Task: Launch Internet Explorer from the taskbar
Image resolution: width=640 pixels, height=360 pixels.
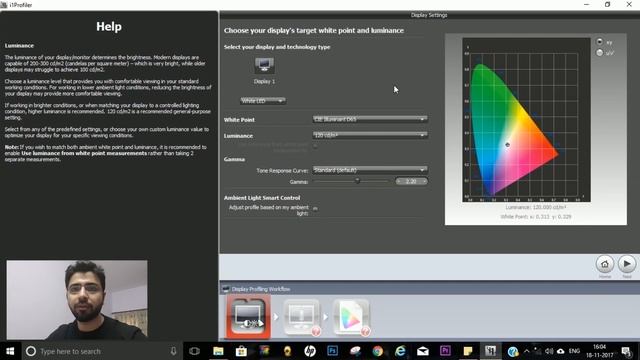Action: click(x=400, y=351)
